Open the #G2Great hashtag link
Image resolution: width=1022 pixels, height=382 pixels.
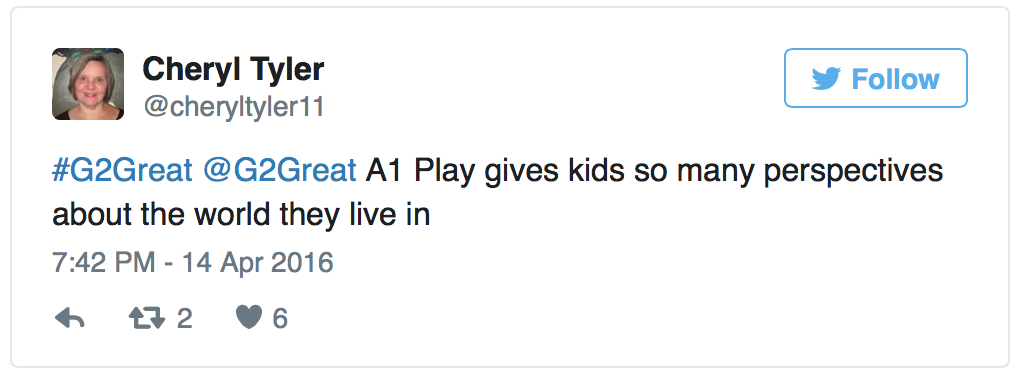[122, 171]
